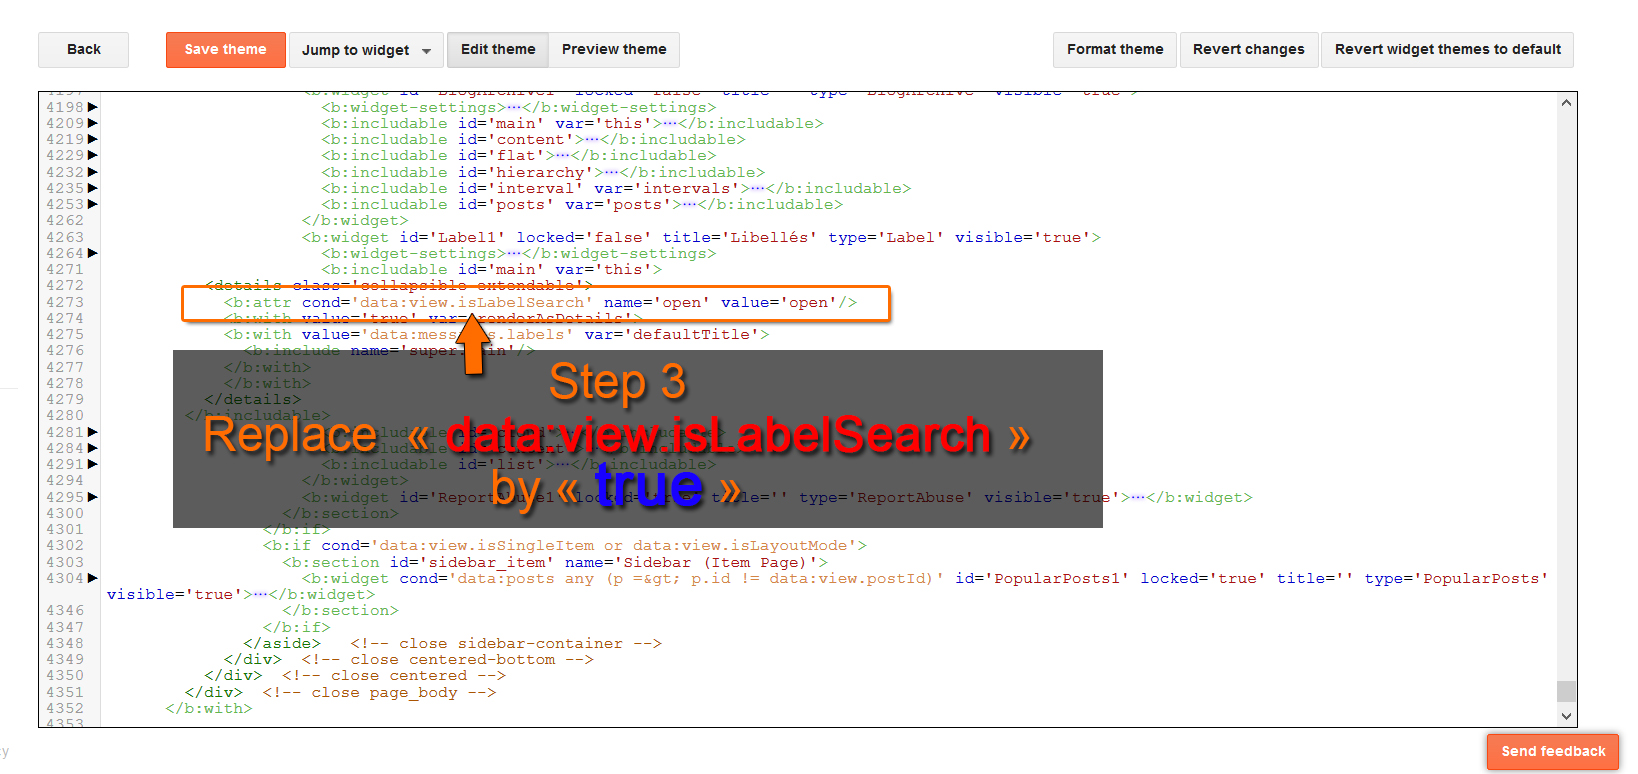Viewport: 1638px width, 774px height.
Task: Switch to the Preview theme tab
Action: pyautogui.click(x=614, y=49)
